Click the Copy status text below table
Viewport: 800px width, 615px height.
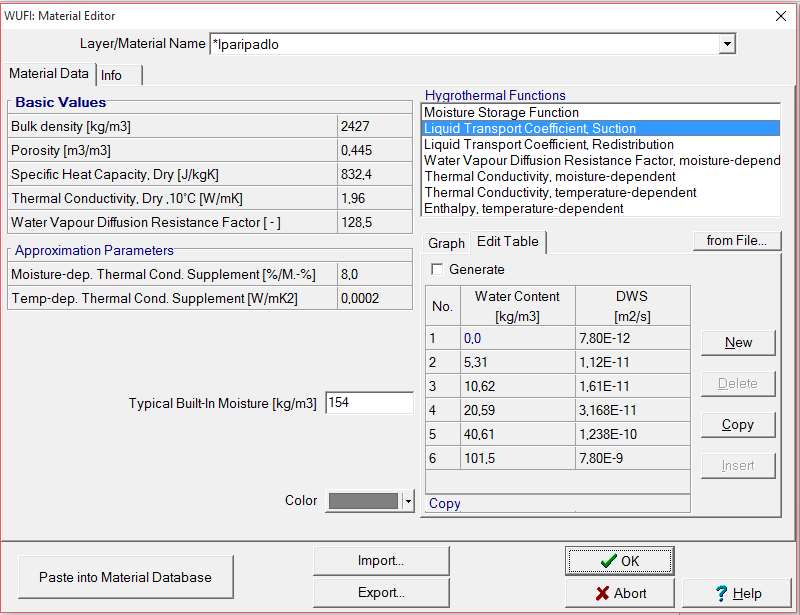tap(445, 503)
